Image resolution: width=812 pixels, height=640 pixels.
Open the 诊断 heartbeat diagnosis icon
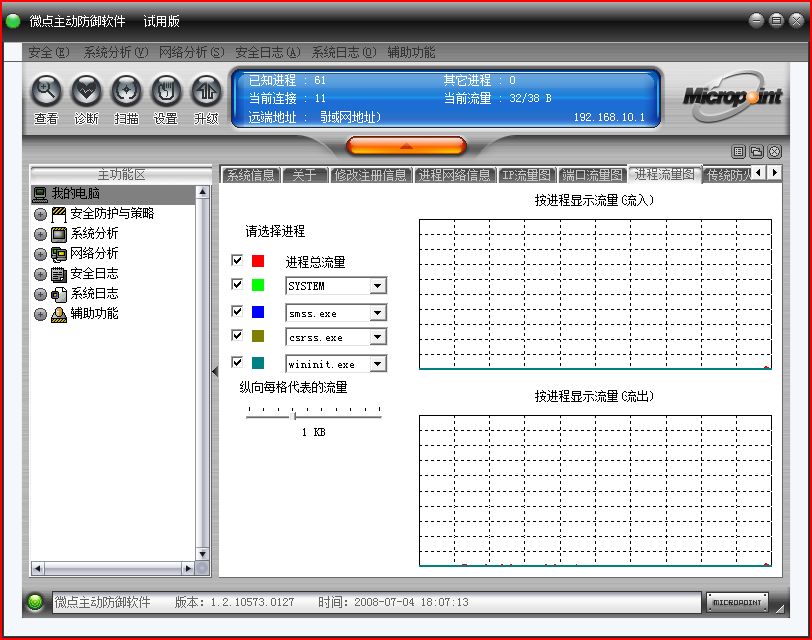(x=86, y=91)
